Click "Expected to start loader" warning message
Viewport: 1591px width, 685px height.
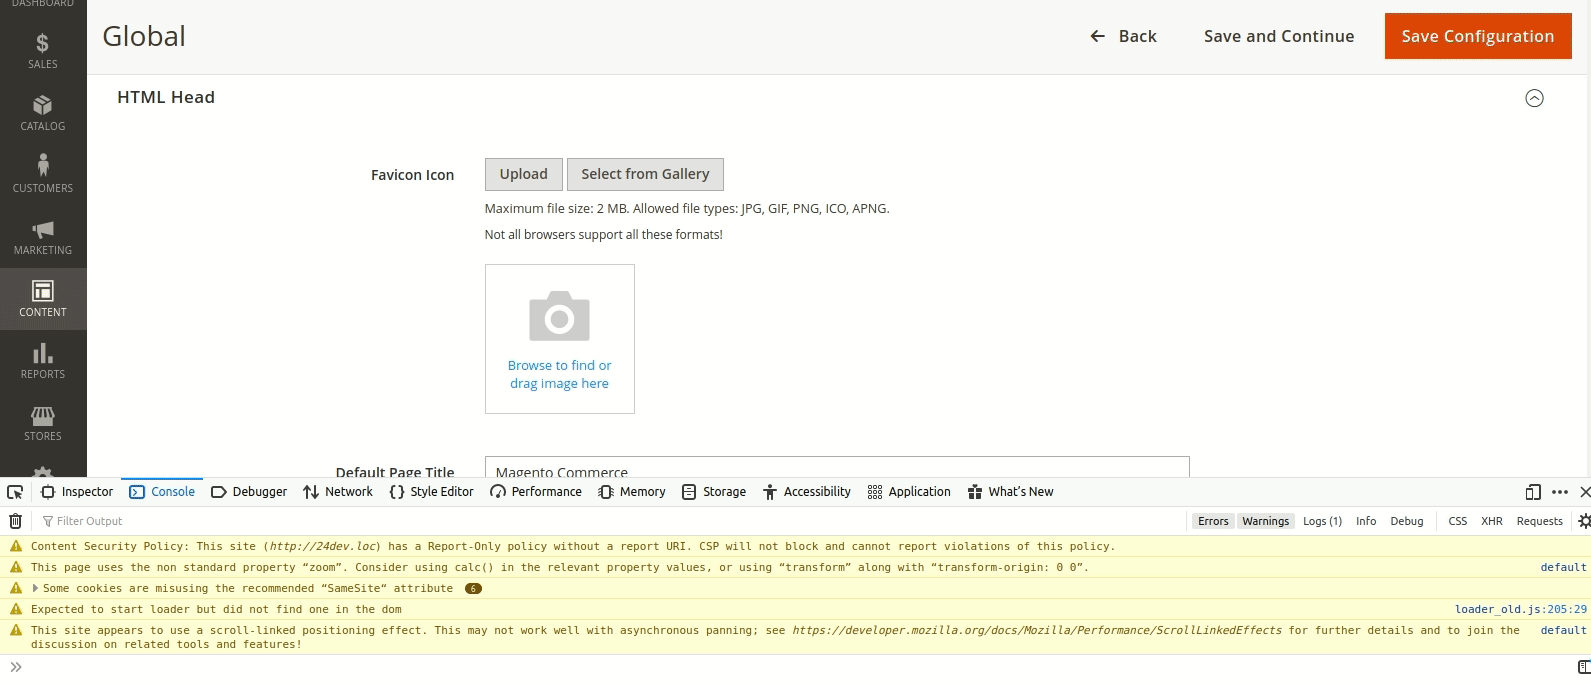point(216,610)
